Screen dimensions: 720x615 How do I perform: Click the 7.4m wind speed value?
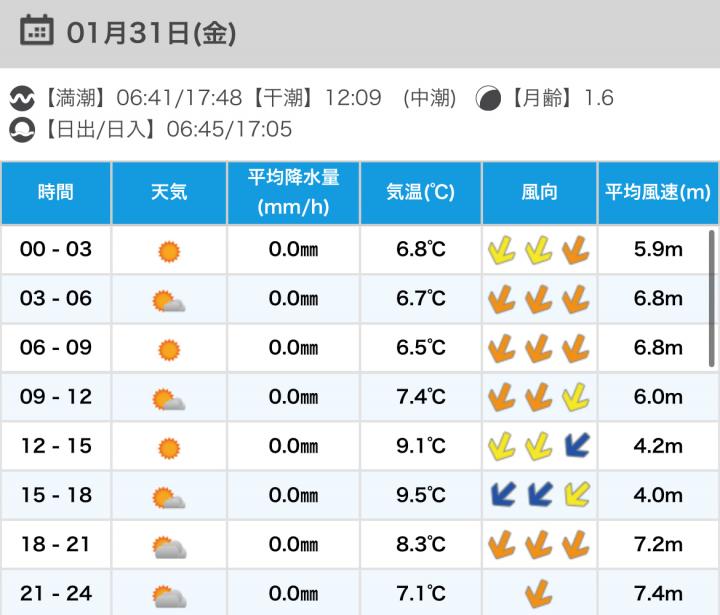658,593
